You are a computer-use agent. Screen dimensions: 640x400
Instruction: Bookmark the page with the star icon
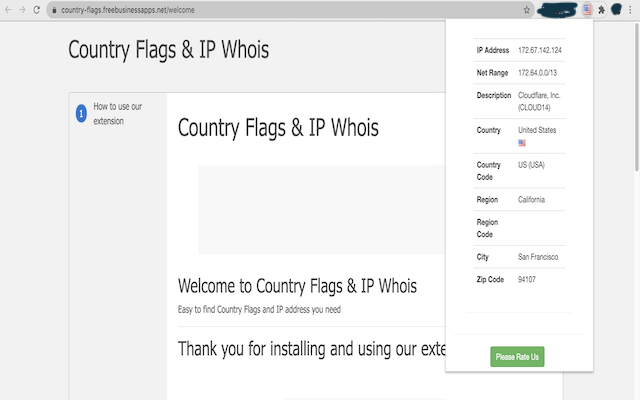point(527,10)
